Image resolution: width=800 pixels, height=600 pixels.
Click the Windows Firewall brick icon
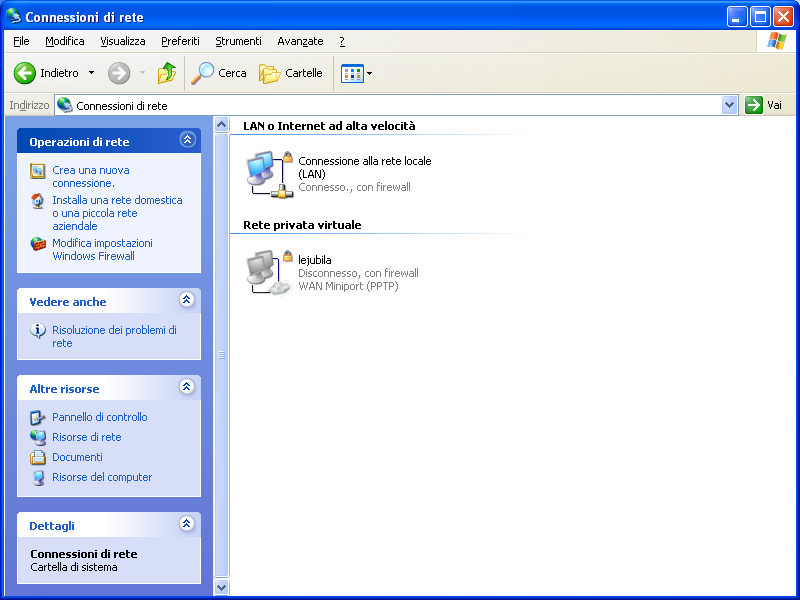[38, 244]
